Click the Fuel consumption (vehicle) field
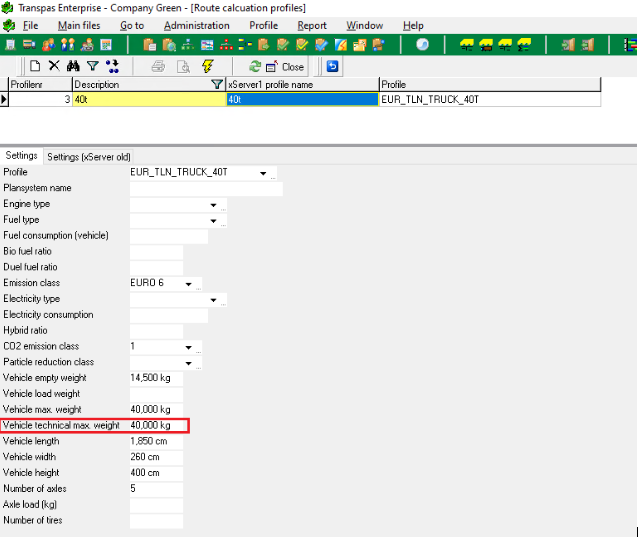 click(x=168, y=236)
